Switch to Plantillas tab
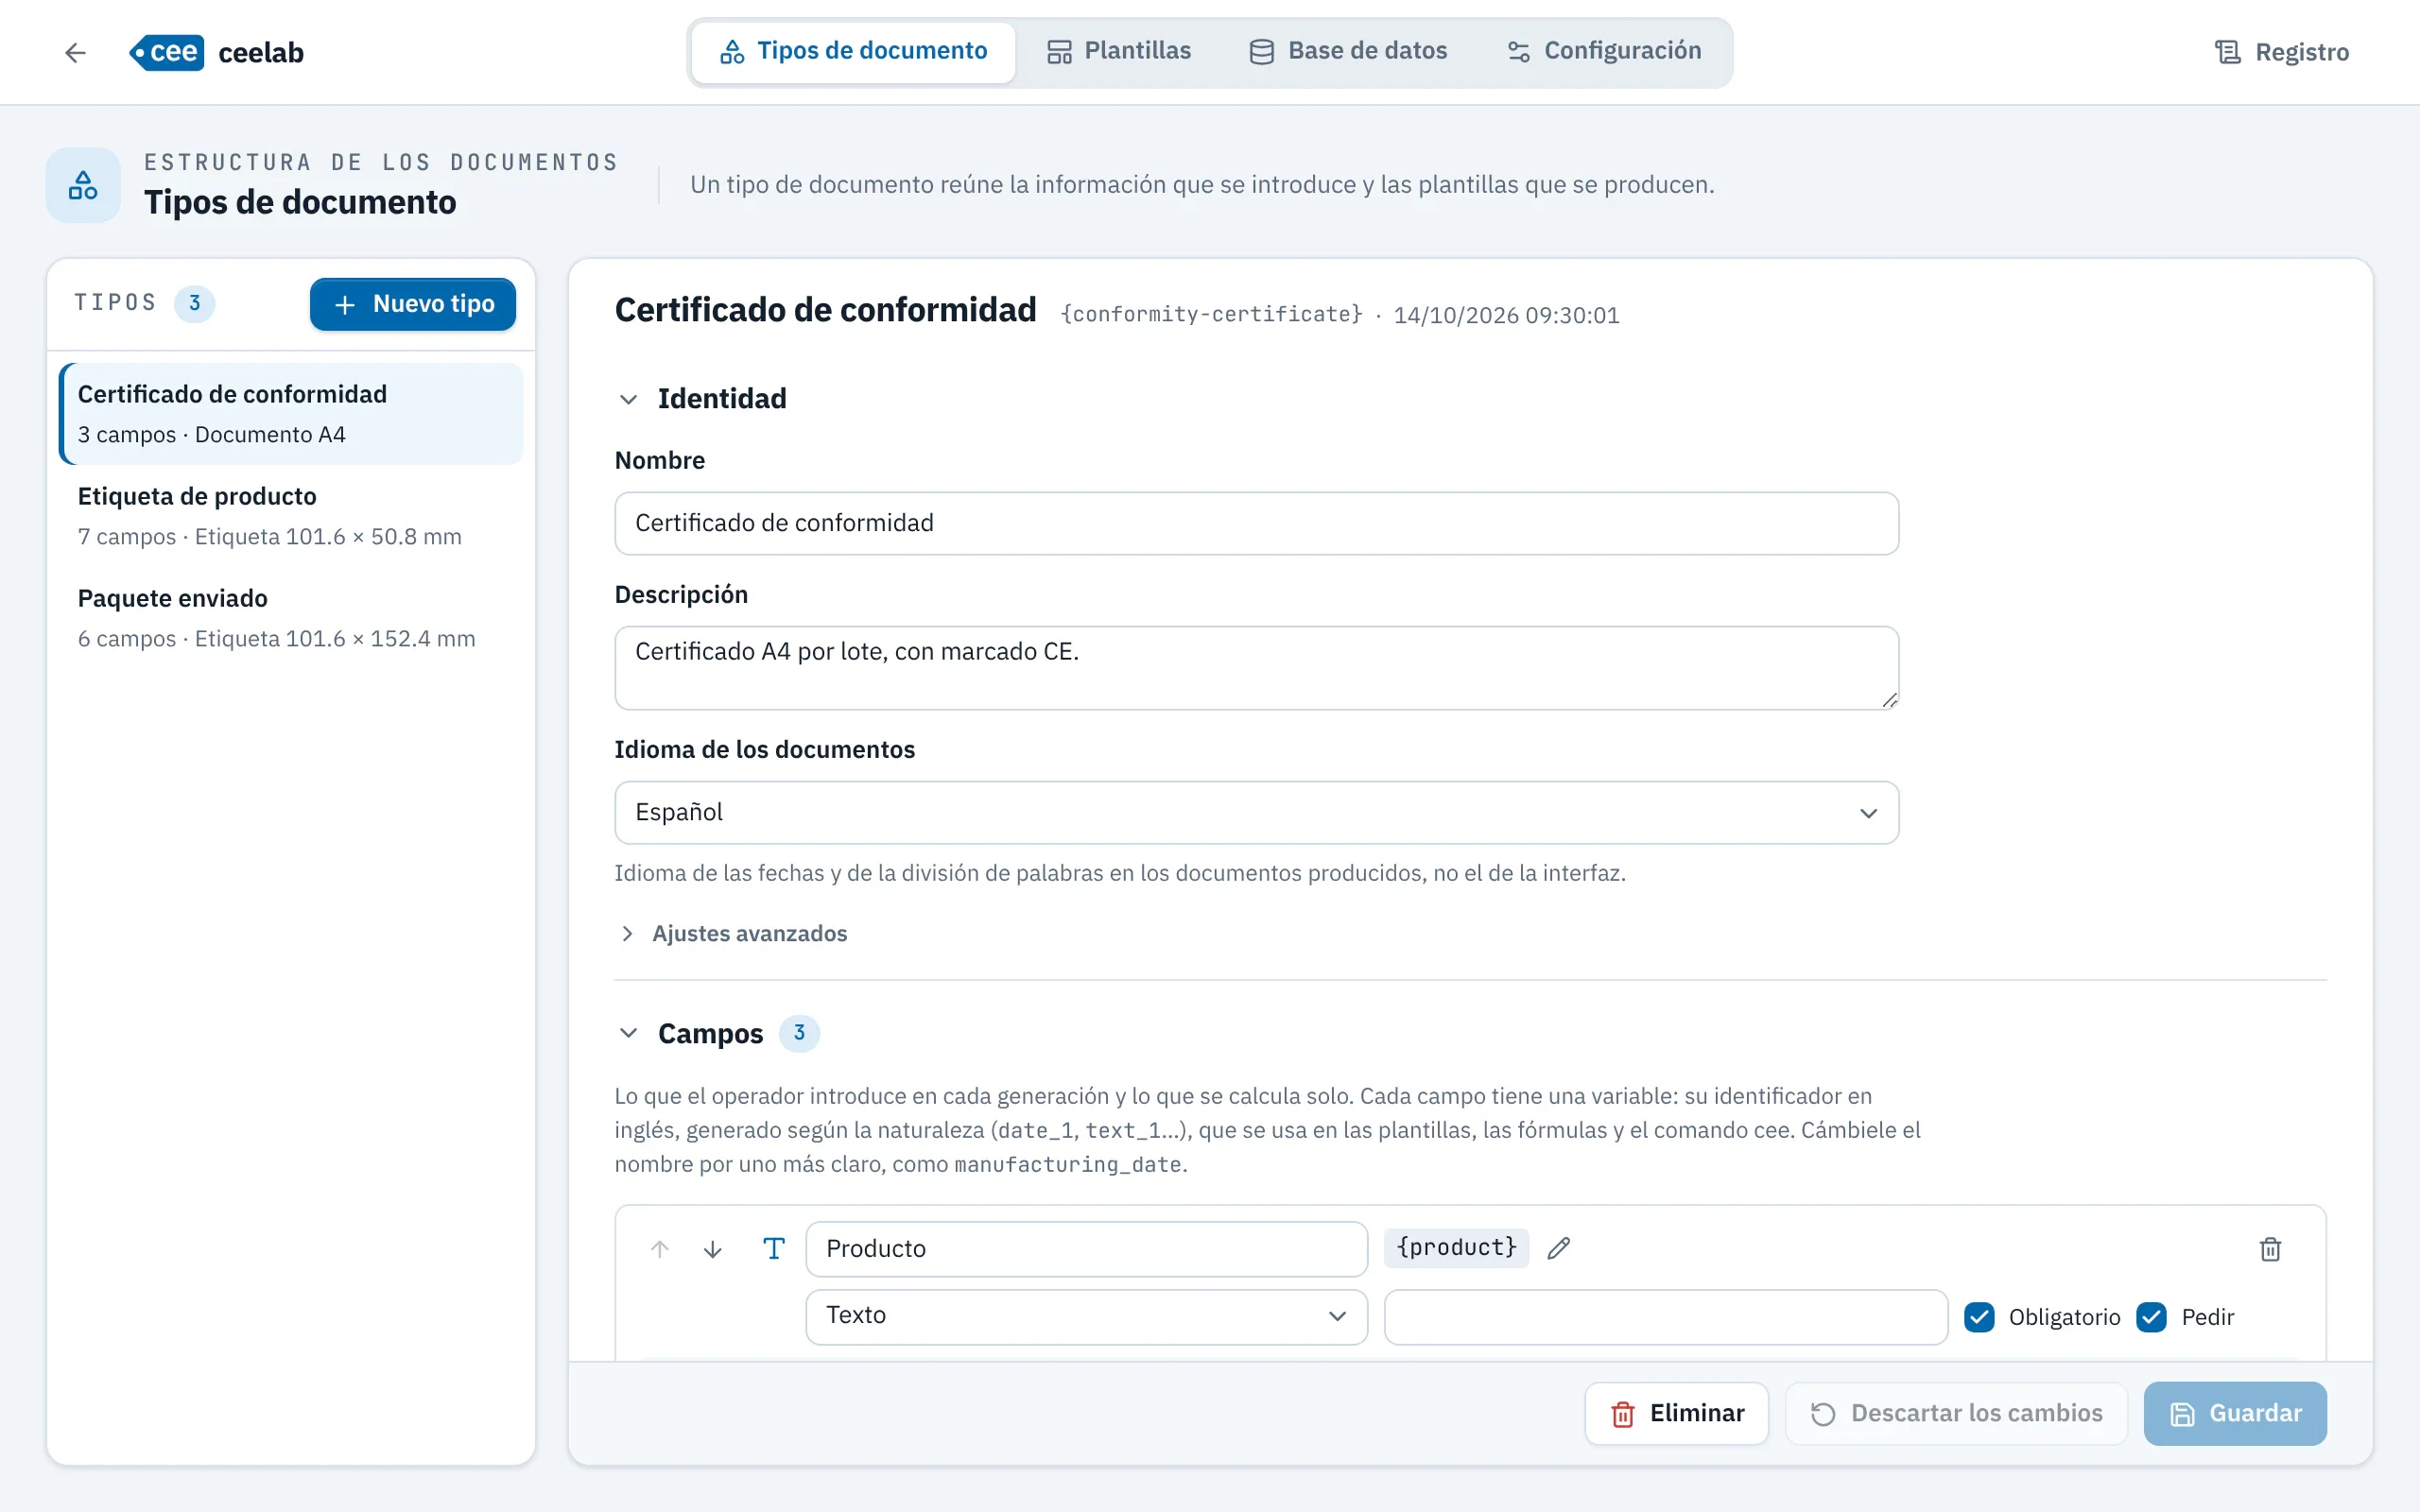2420x1512 pixels. pyautogui.click(x=1119, y=51)
